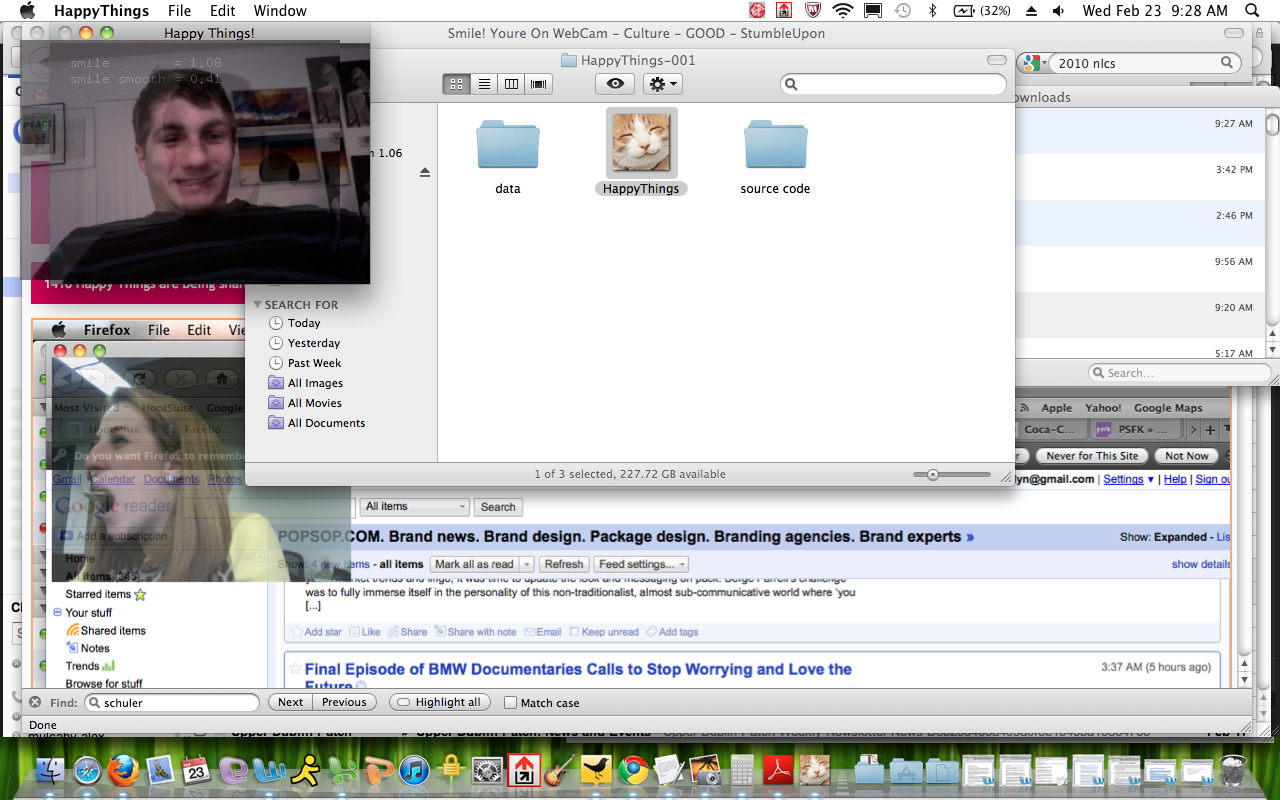Collapse the SEARCH FOR sidebar section
The height and width of the screenshot is (800, 1280).
pos(257,305)
